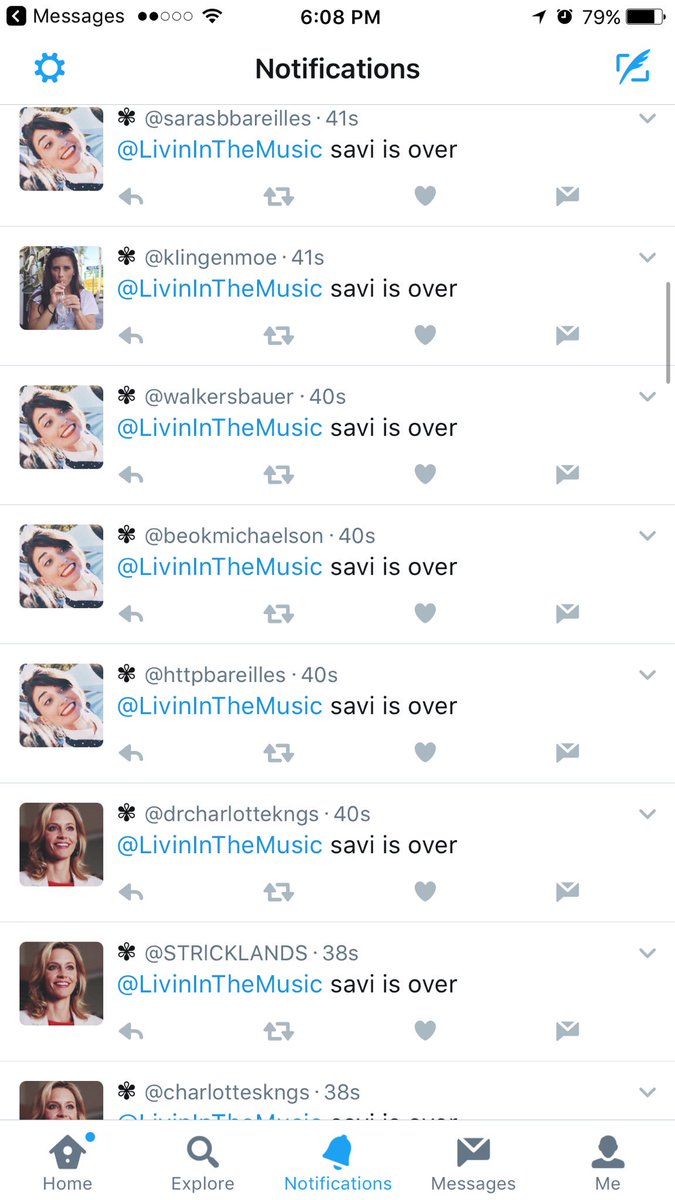The width and height of the screenshot is (675, 1200).
Task: Share @klingenmoe's tweet via message envelope
Action: [568, 335]
